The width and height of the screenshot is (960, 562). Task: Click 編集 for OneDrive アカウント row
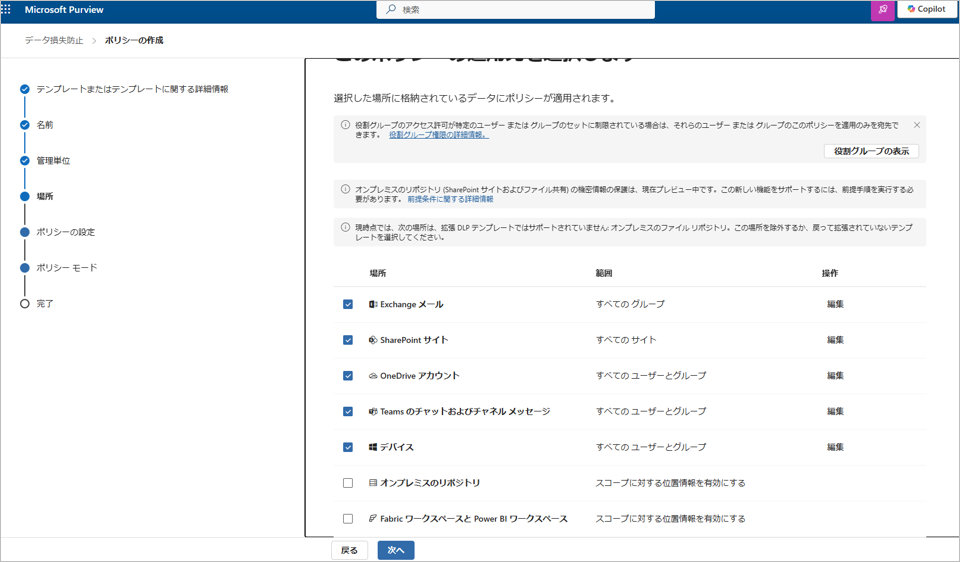[x=835, y=376]
